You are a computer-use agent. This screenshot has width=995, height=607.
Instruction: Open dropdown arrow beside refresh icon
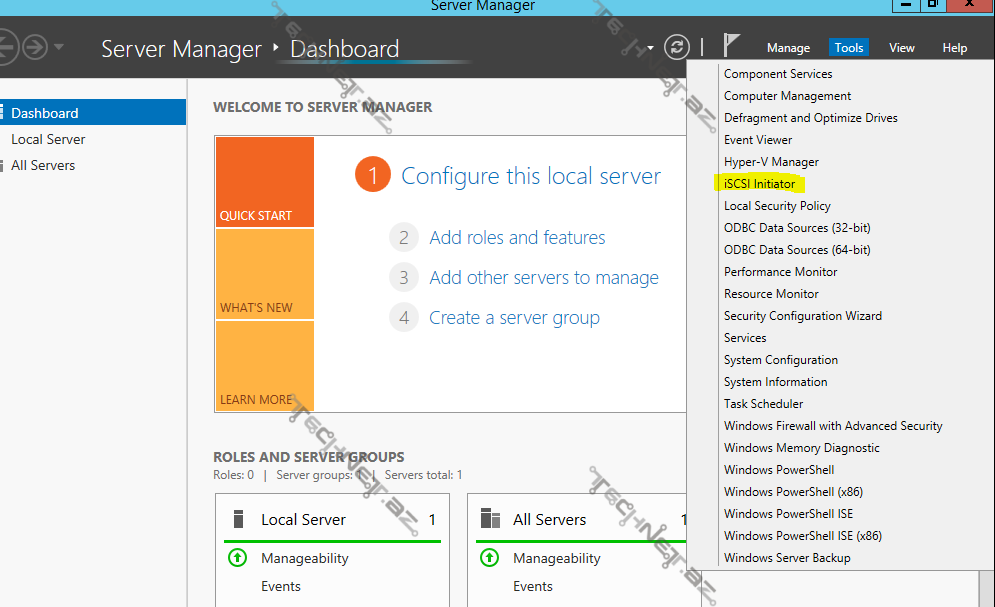pos(651,48)
